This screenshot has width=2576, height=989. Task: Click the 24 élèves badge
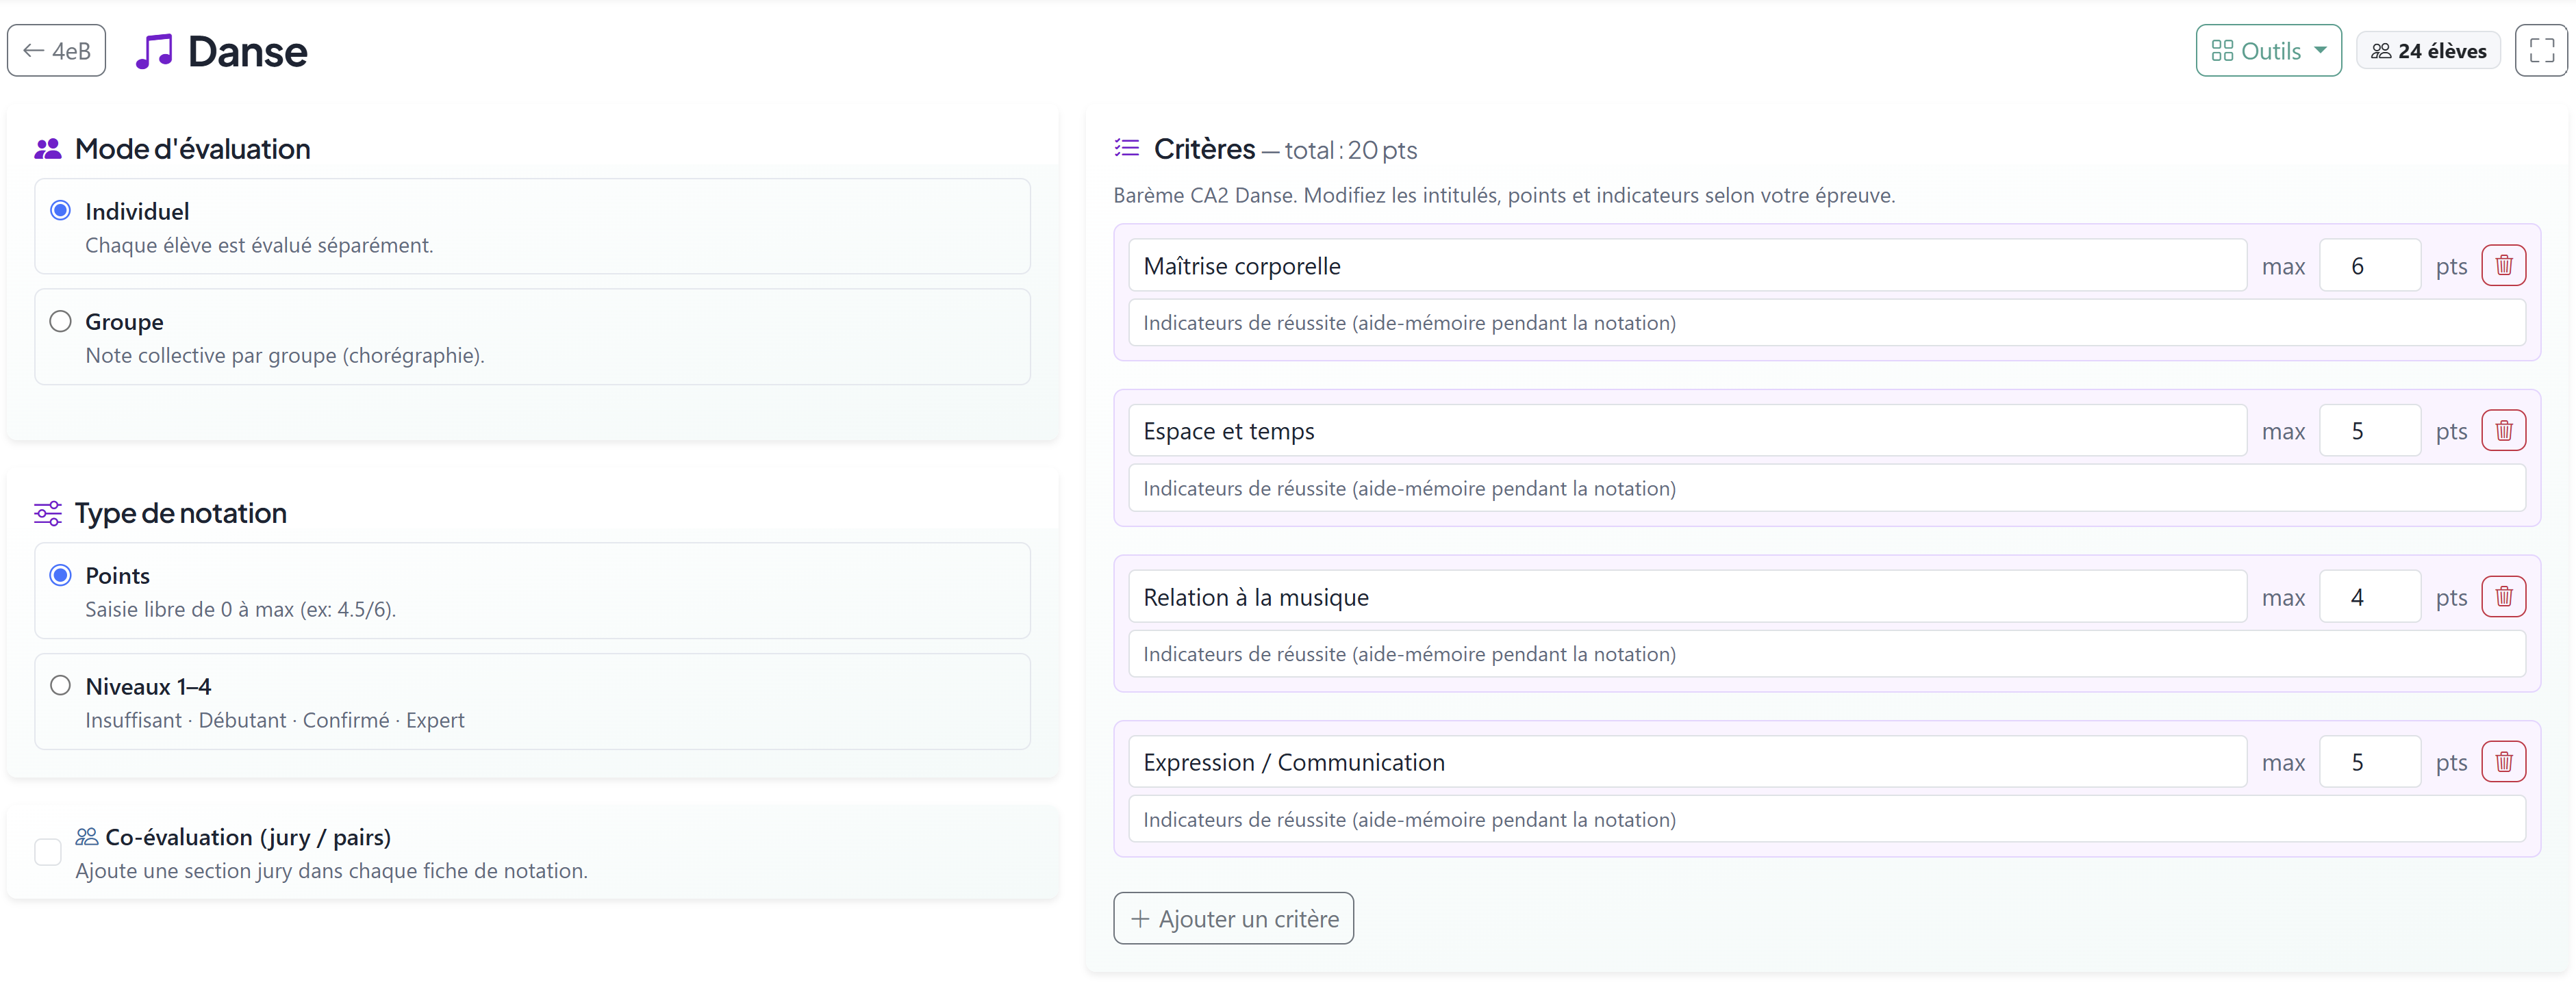2428,50
